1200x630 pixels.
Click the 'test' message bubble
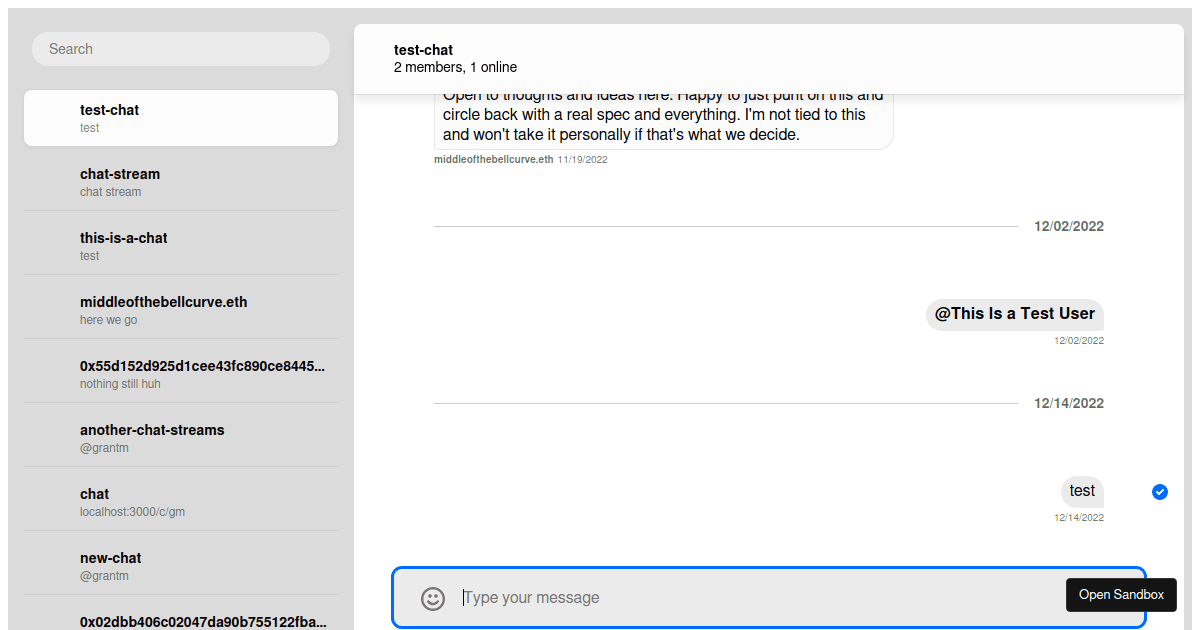point(1082,491)
